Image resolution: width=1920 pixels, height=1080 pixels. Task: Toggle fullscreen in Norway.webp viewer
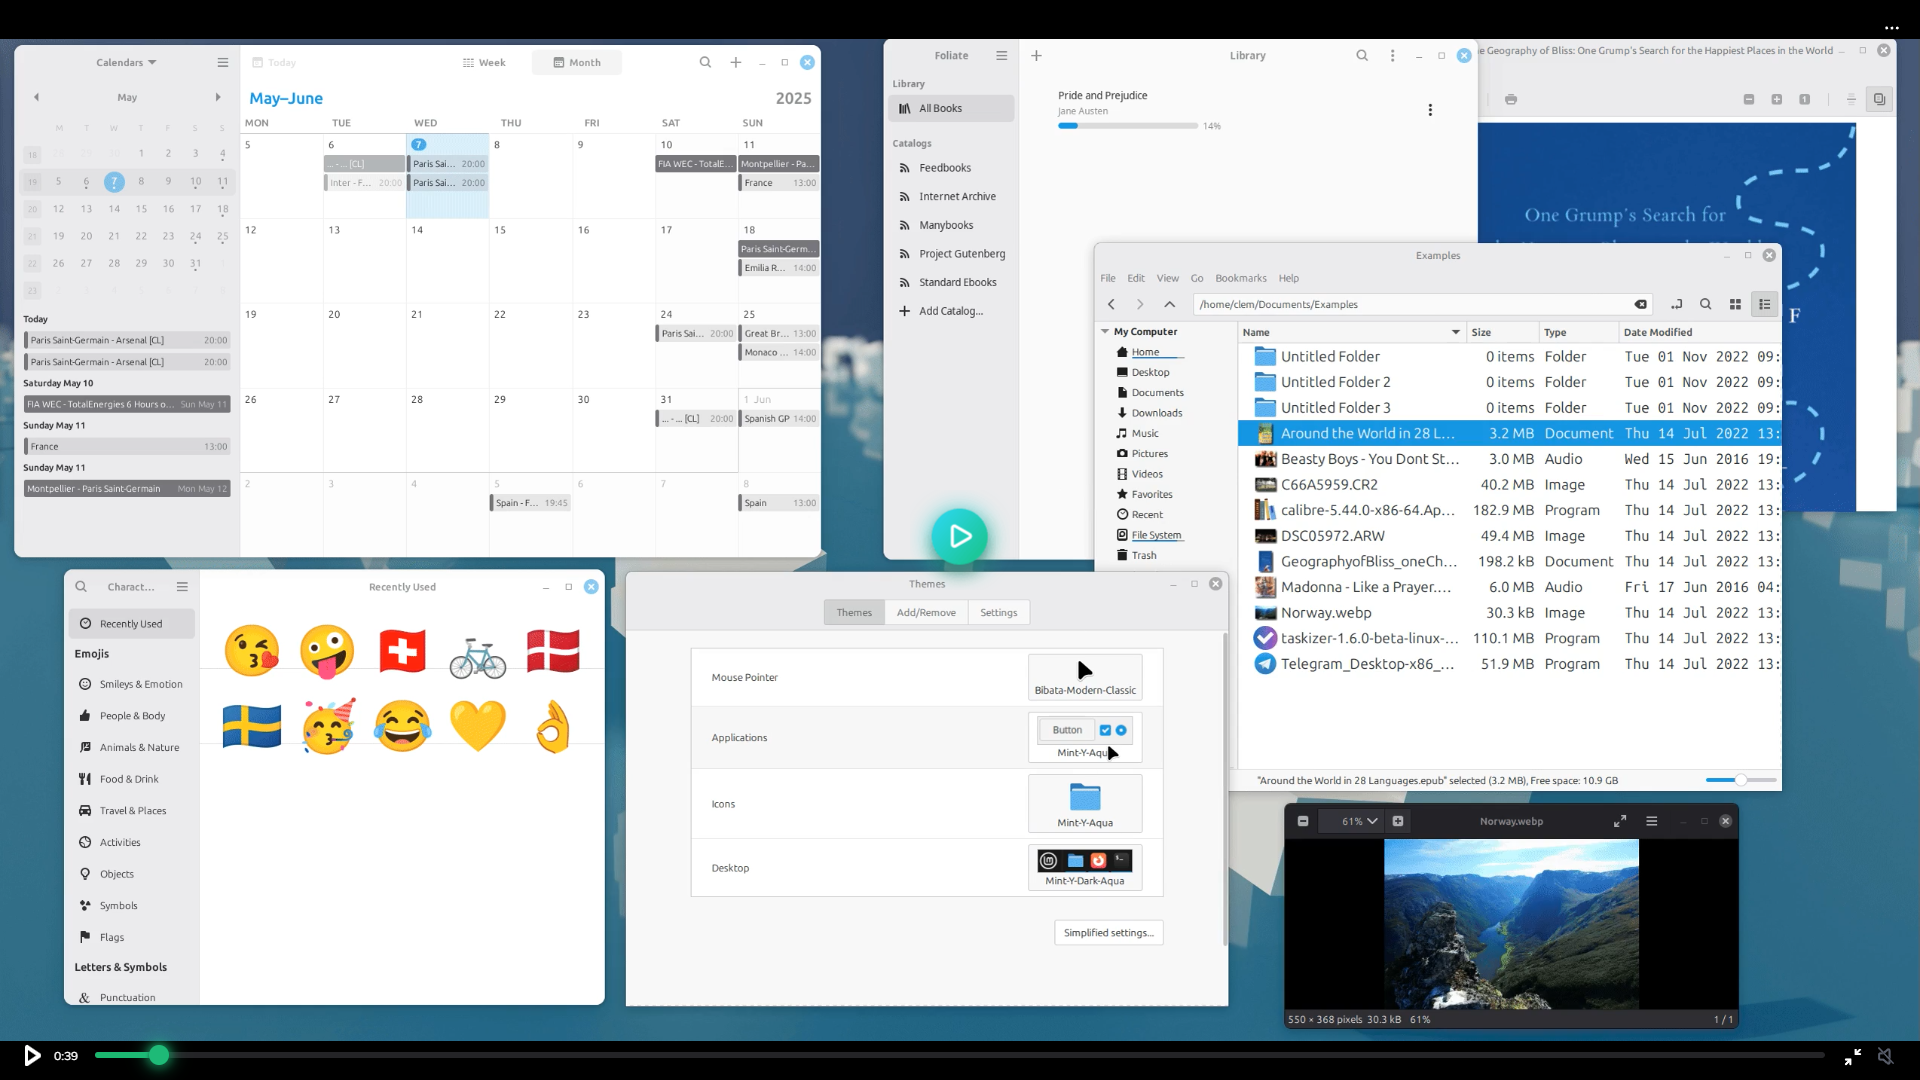coord(1619,821)
